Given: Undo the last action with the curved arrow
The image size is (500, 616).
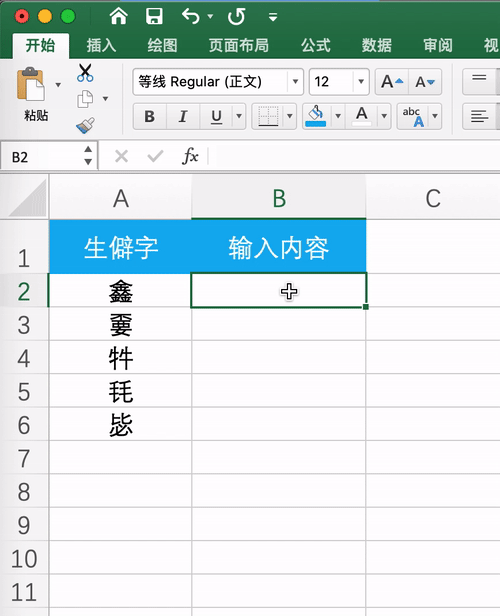Looking at the screenshot, I should [x=190, y=16].
